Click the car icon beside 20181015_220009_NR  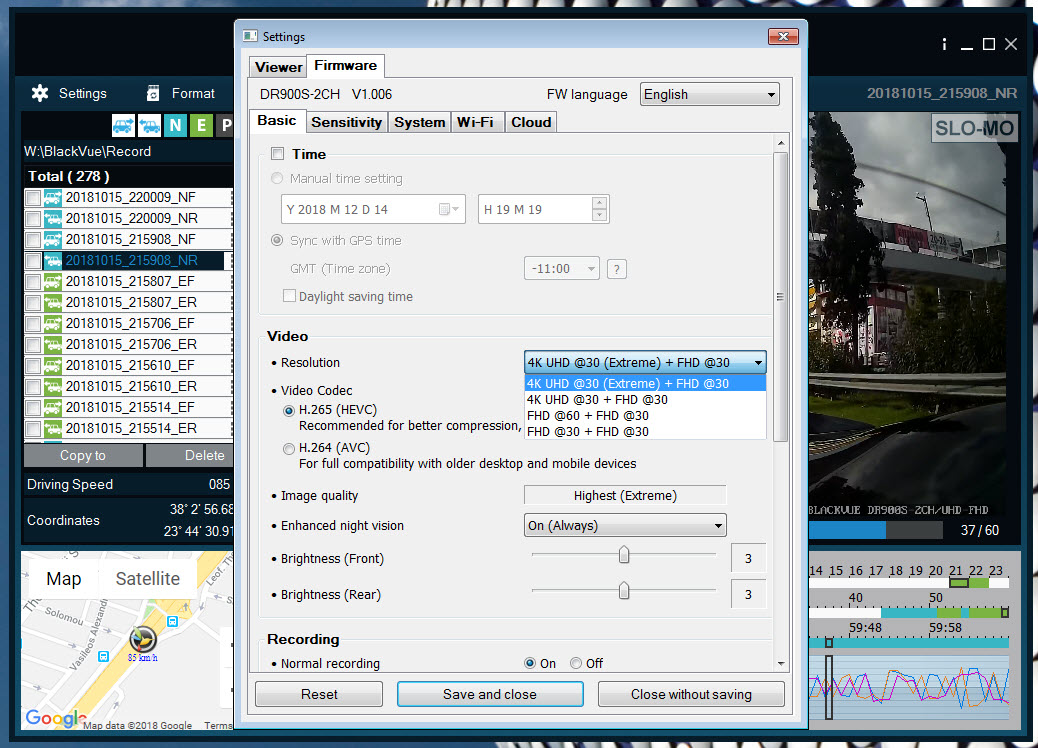point(53,218)
